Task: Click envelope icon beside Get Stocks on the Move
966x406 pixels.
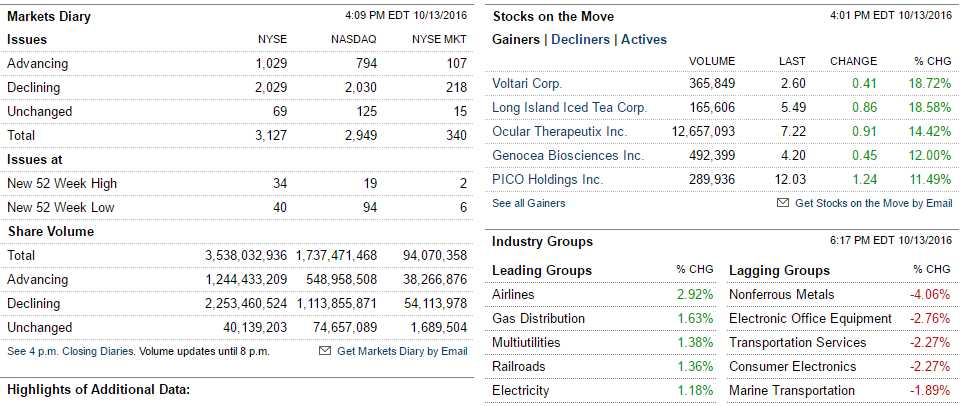Action: 783,203
